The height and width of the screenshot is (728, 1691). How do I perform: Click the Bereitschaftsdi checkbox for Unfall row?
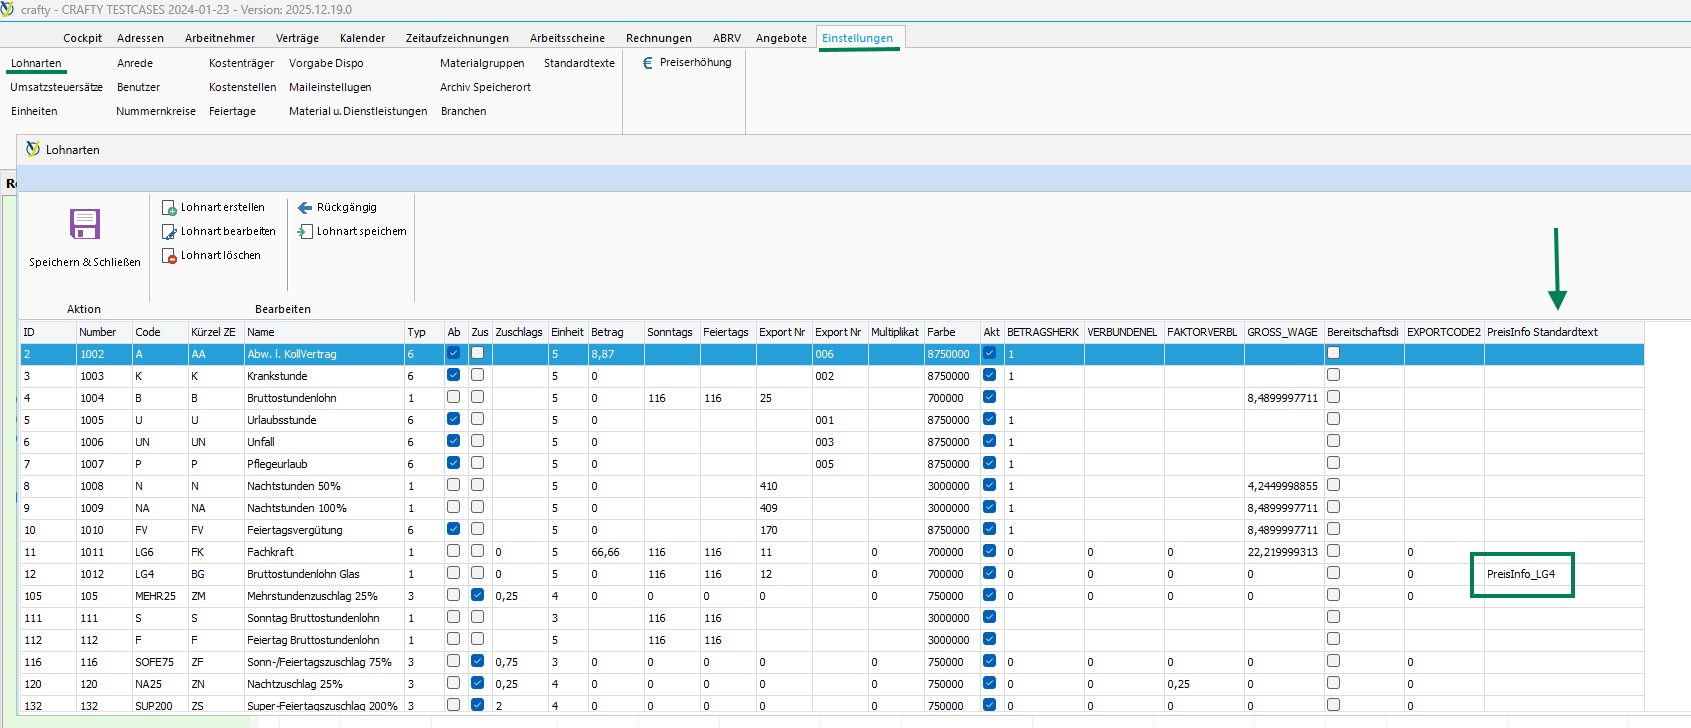[x=1333, y=441]
